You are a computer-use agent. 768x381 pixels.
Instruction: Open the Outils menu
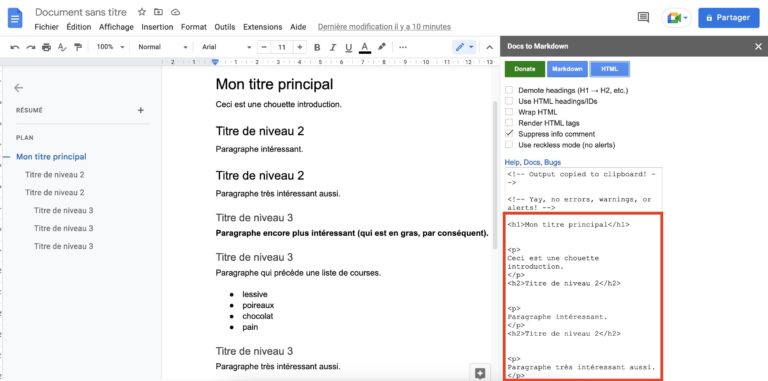click(x=225, y=27)
